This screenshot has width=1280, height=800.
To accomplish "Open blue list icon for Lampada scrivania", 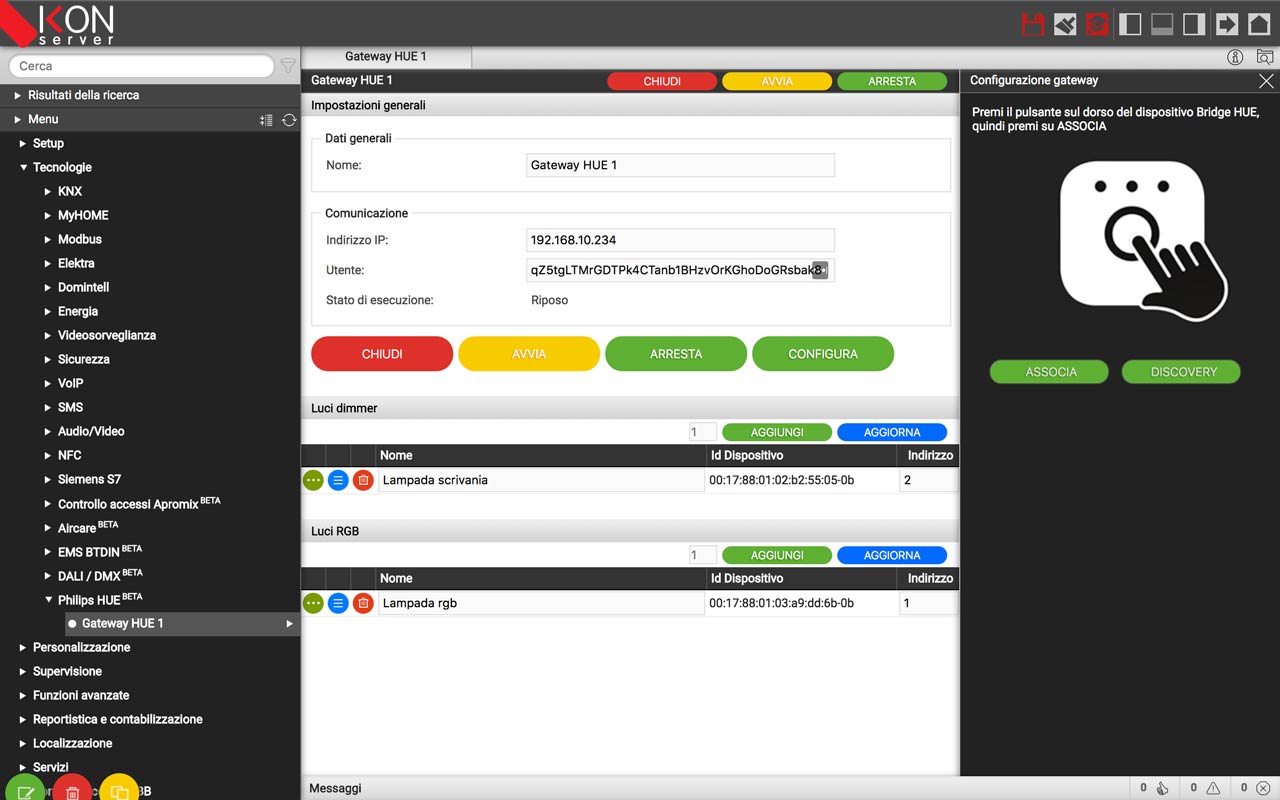I will pos(338,481).
